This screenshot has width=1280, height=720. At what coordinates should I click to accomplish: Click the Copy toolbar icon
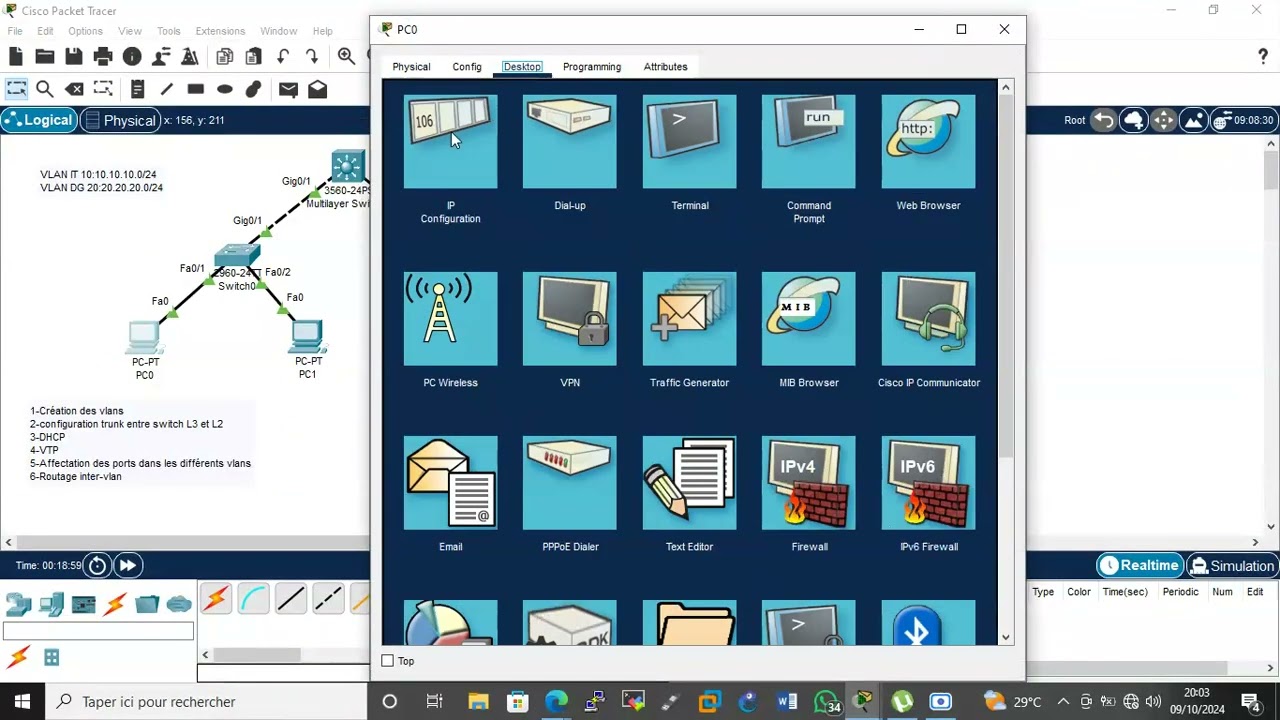click(225, 57)
